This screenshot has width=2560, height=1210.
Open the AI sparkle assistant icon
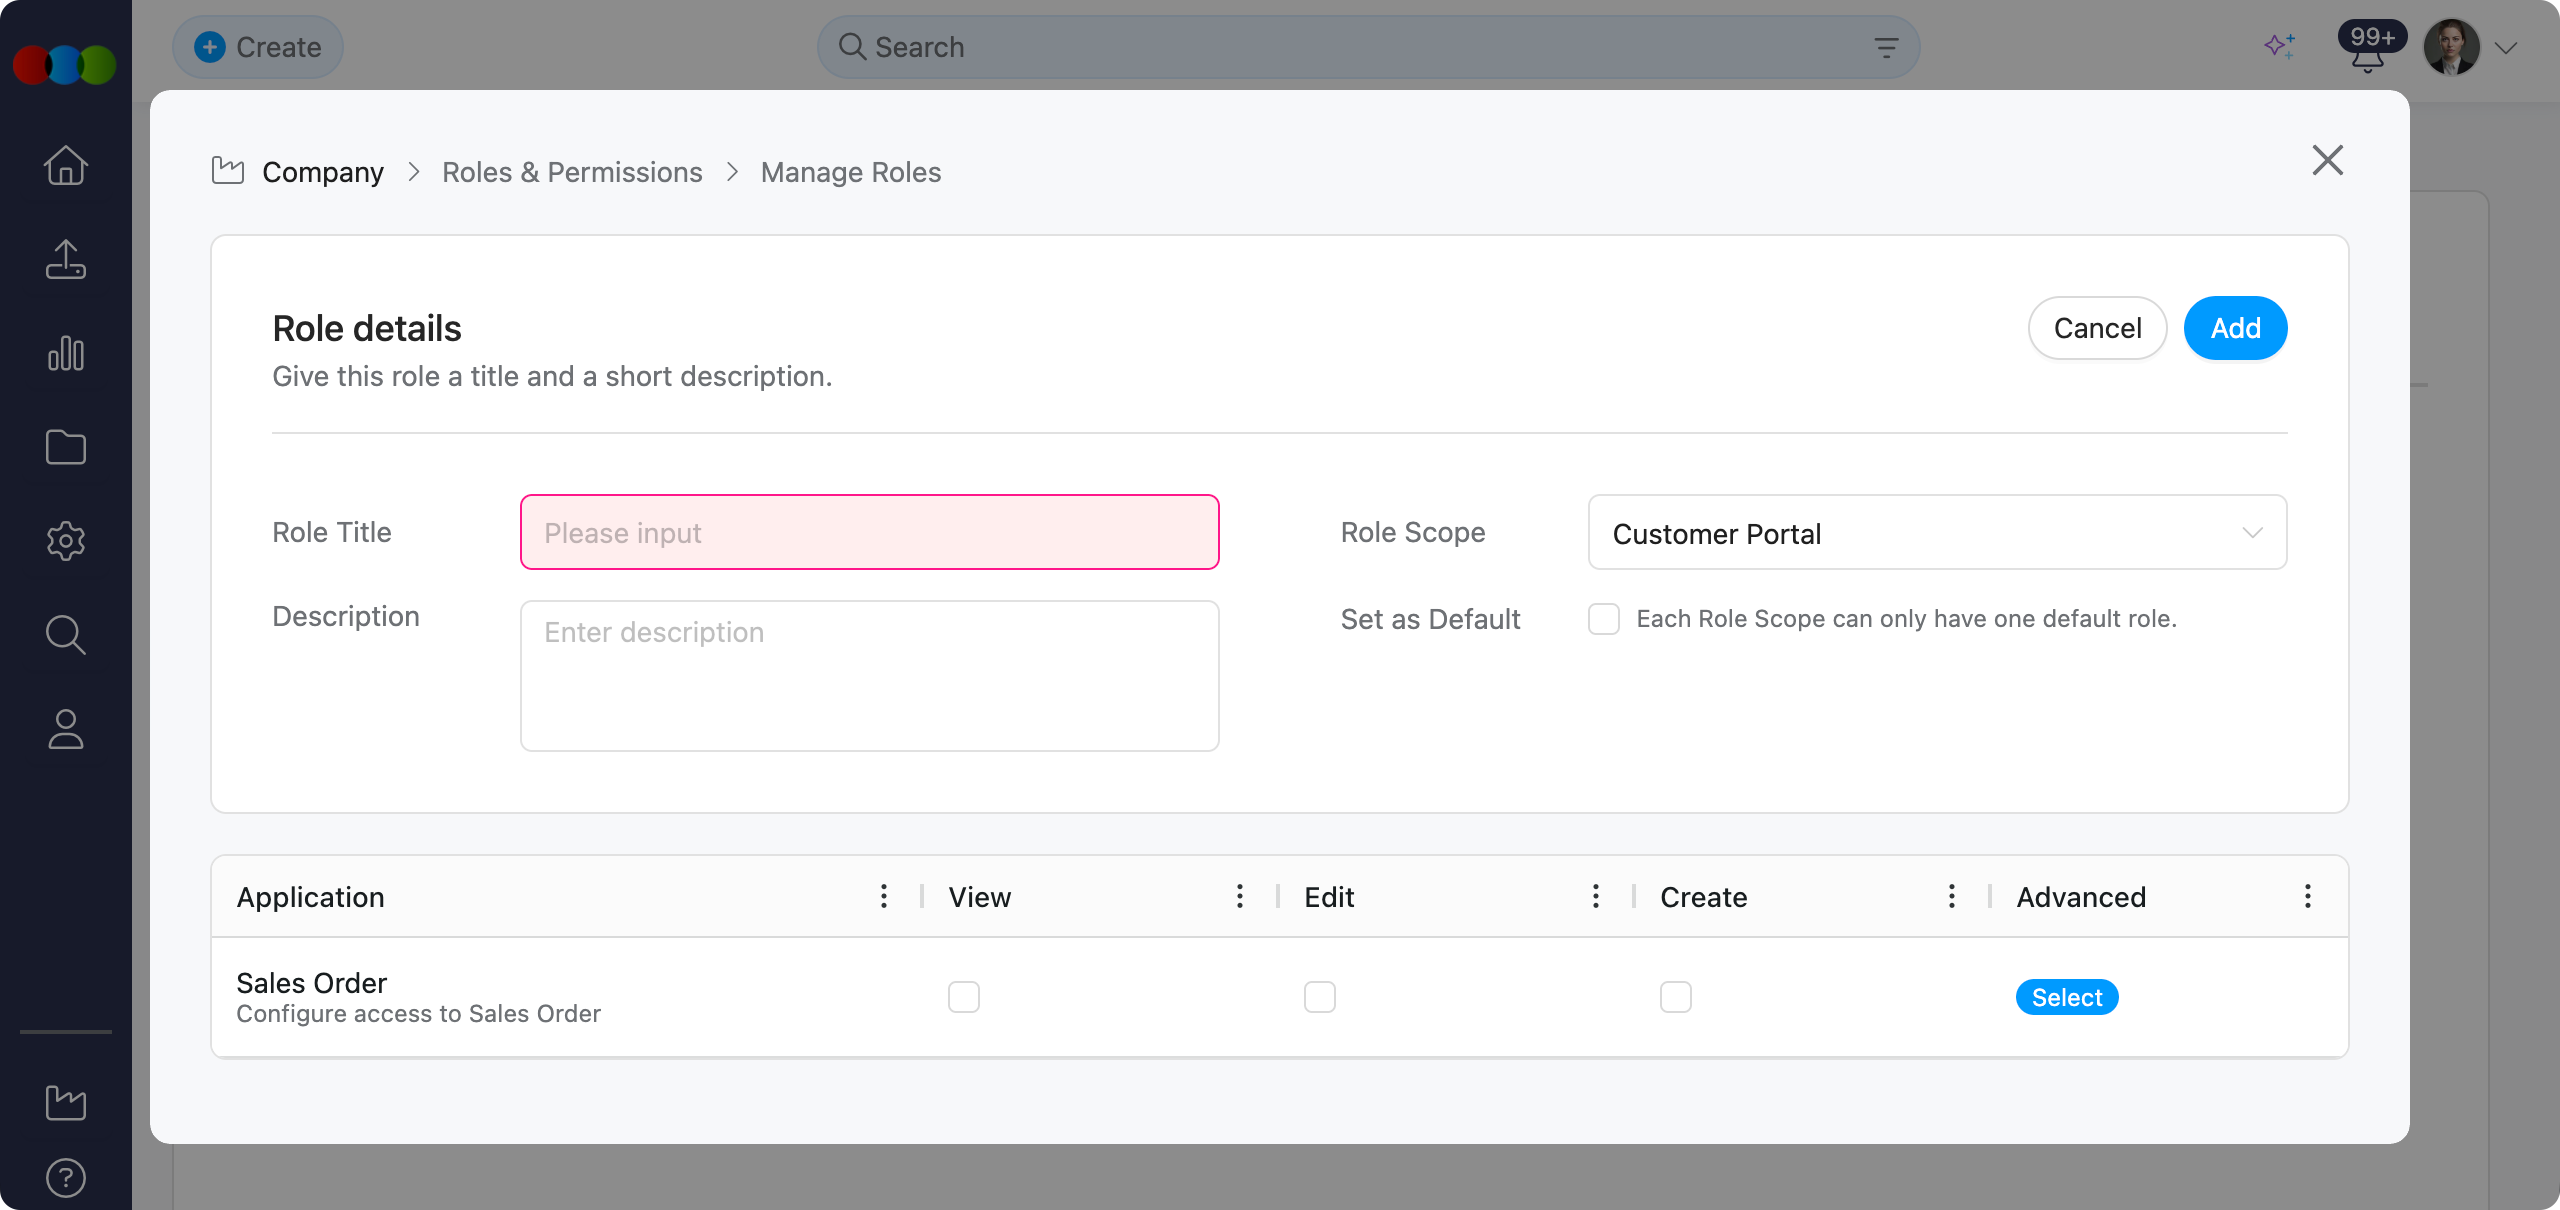tap(2280, 46)
